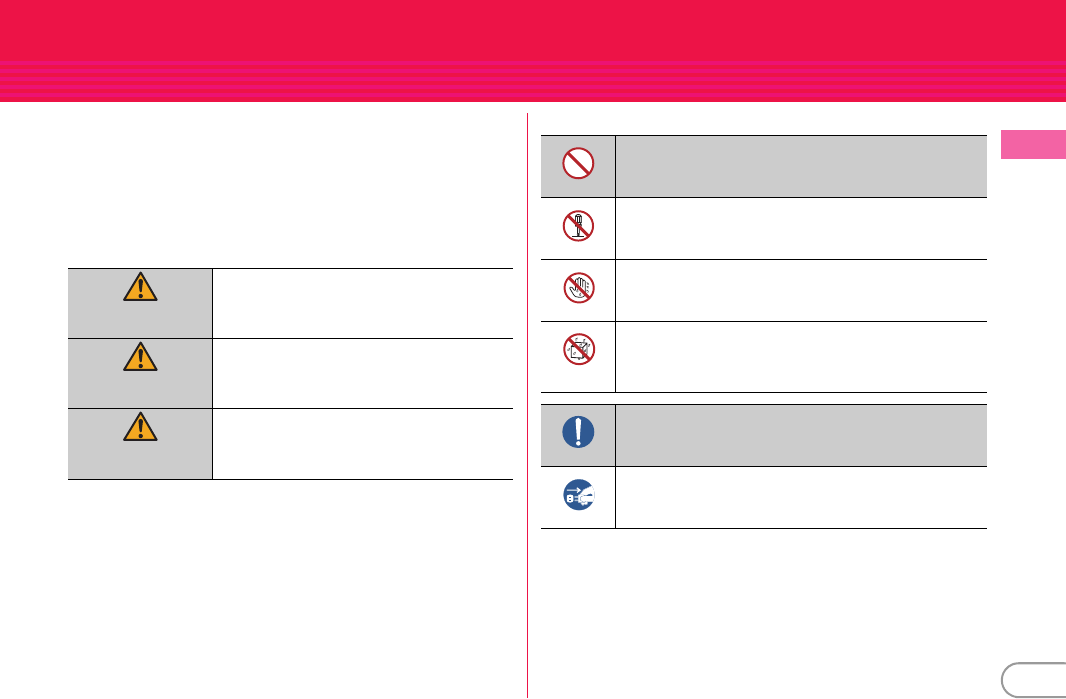
Task: Click the do-not-expose-to-water prohibition icon
Action: click(578, 350)
